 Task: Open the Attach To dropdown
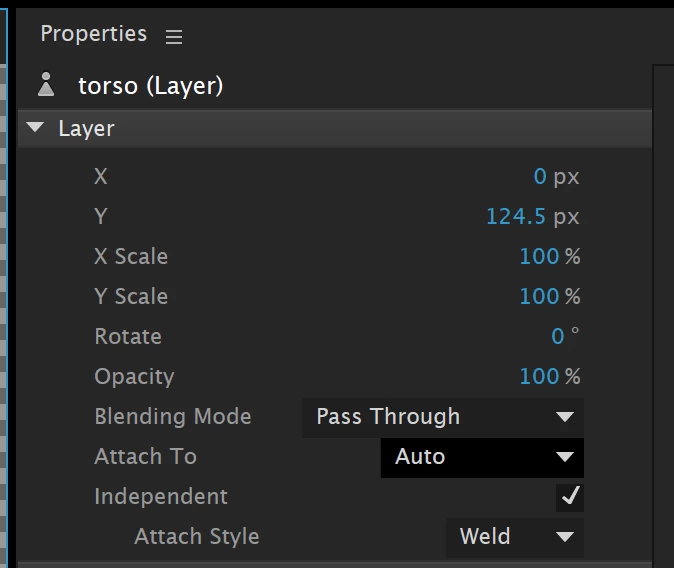[481, 457]
